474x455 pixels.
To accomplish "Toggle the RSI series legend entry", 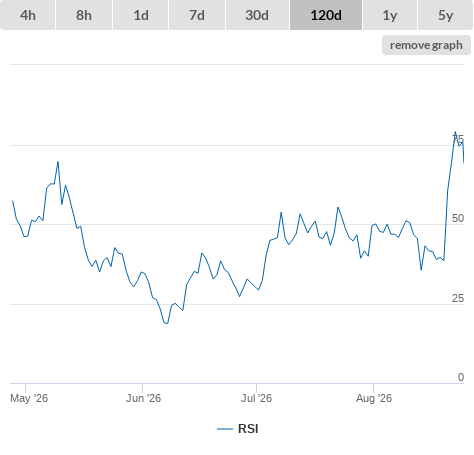I will 238,429.
